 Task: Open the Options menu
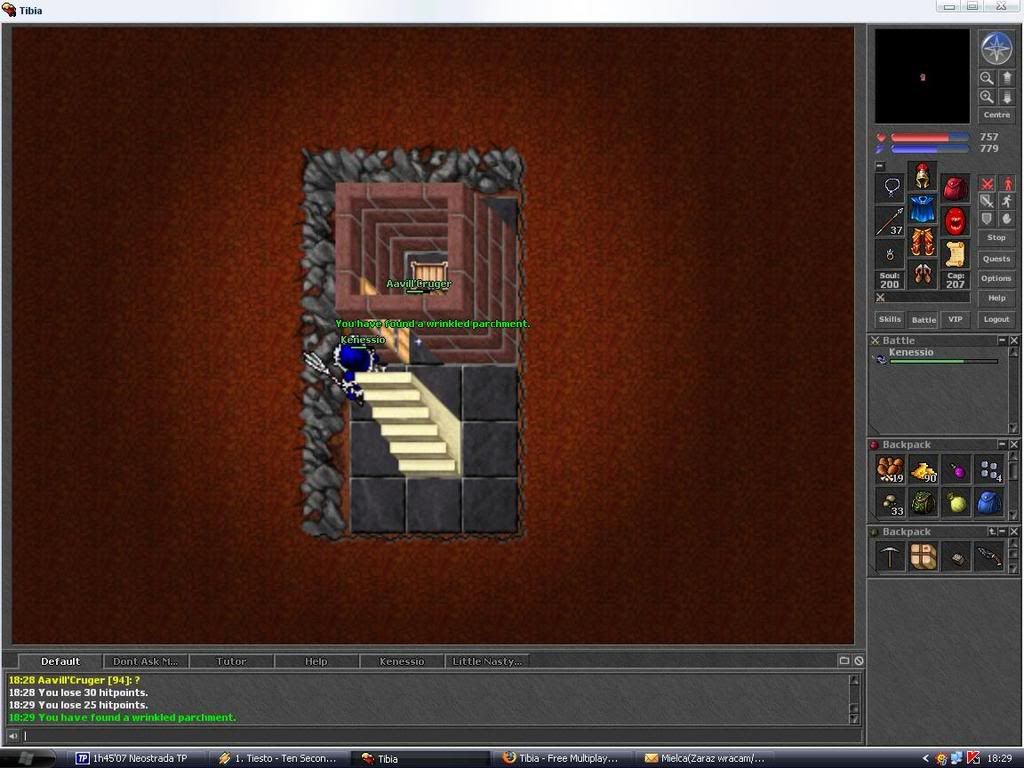click(x=997, y=278)
